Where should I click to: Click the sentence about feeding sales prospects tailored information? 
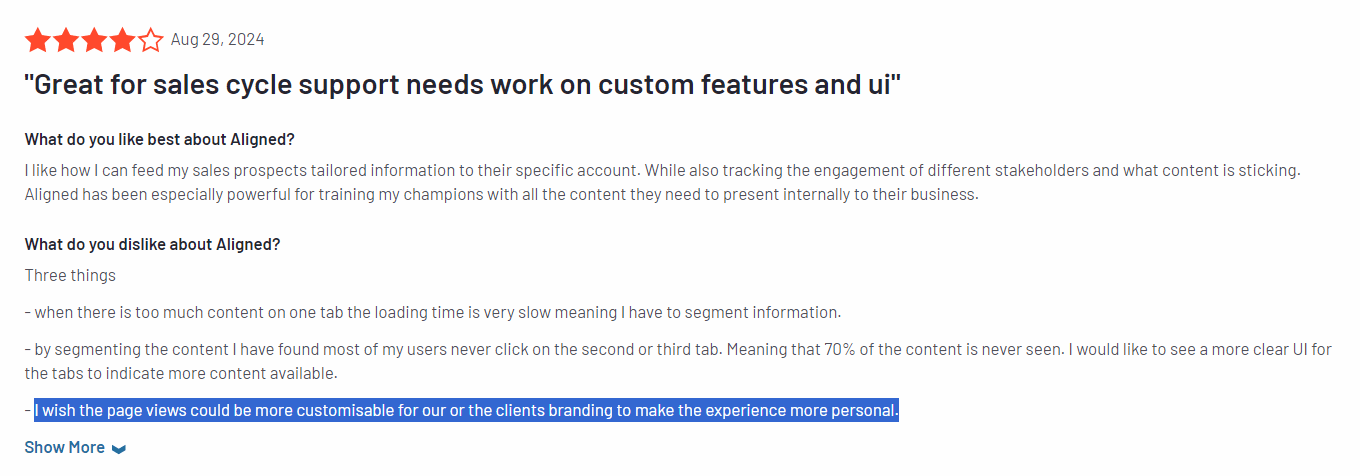tap(332, 170)
